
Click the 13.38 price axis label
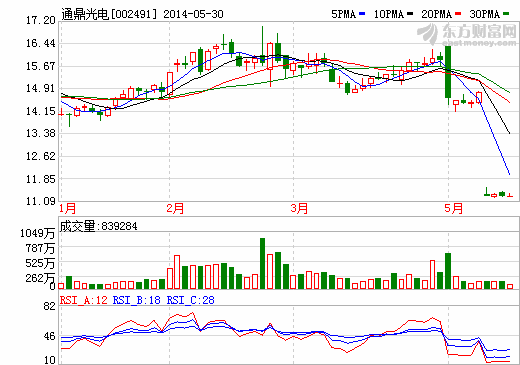[41, 133]
